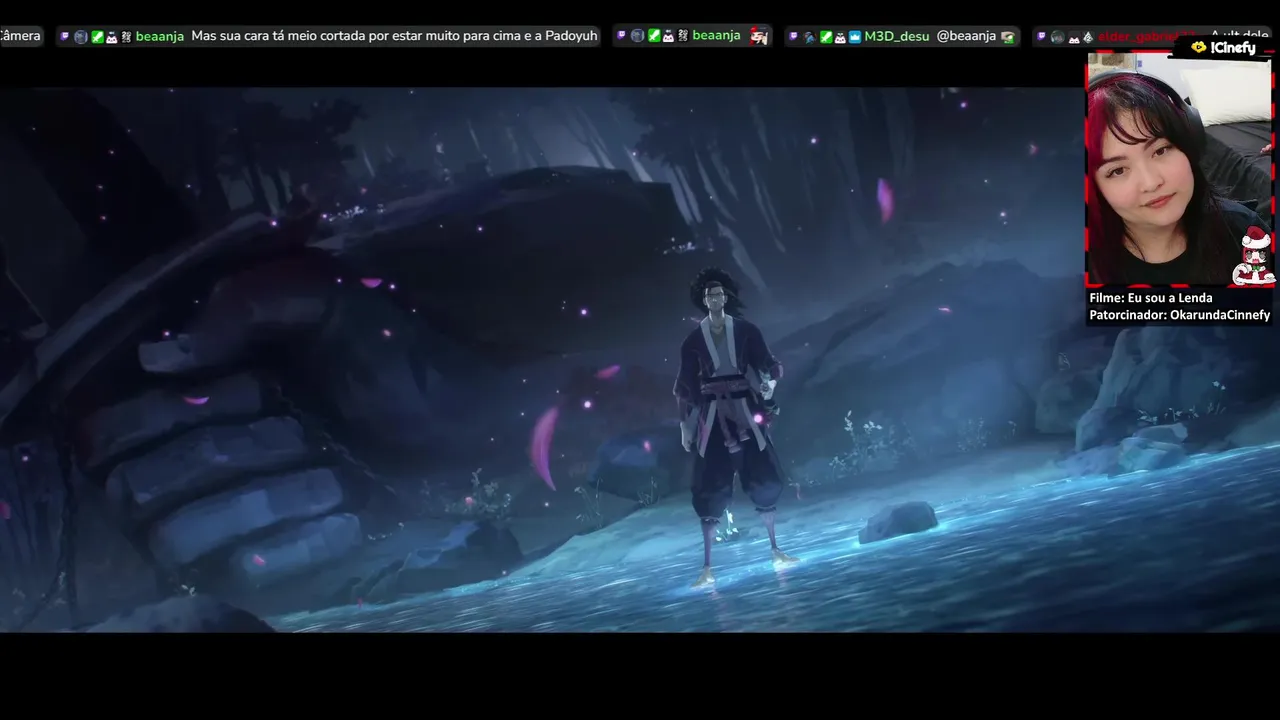Click the !Cinefy command label
This screenshot has width=1280, height=720.
[x=1232, y=47]
